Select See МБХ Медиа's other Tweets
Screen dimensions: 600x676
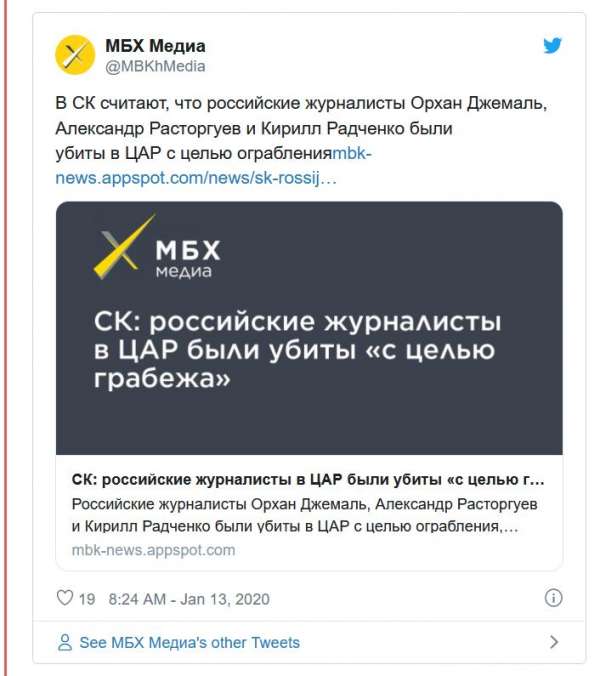pos(189,643)
